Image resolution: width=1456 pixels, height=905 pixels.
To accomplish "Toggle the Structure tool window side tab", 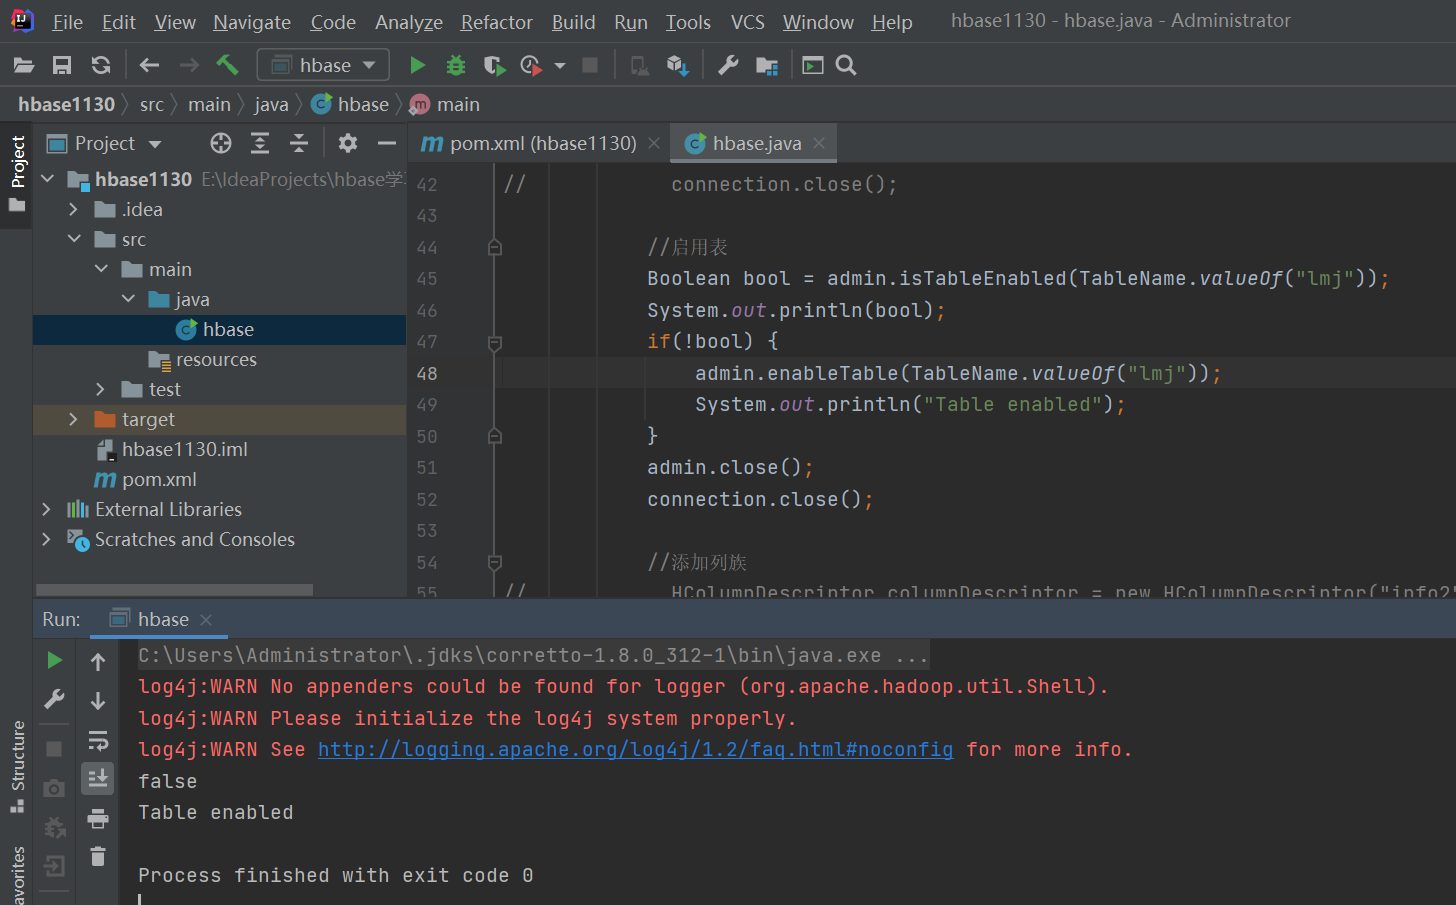I will click(x=17, y=766).
